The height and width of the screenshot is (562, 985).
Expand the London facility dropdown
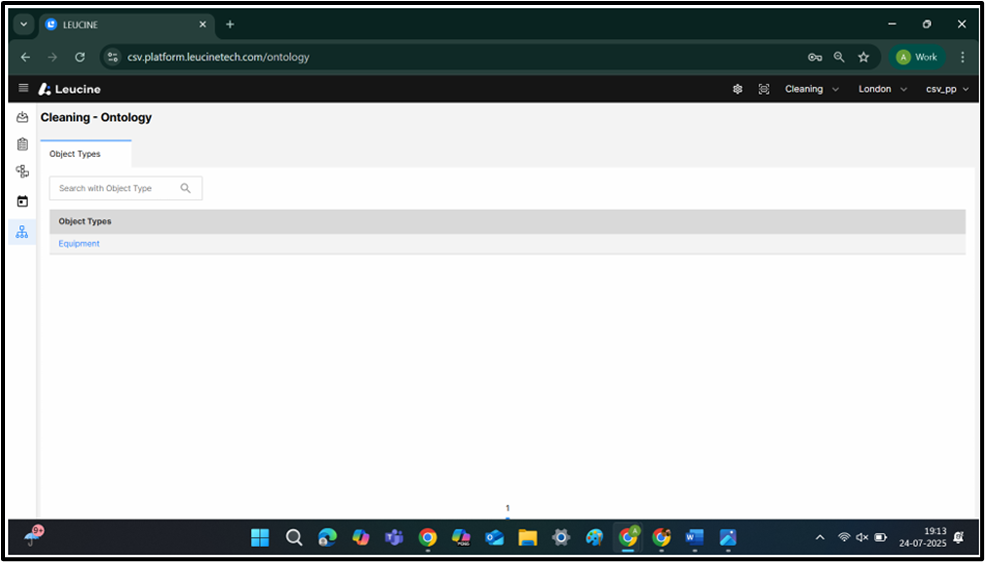883,89
